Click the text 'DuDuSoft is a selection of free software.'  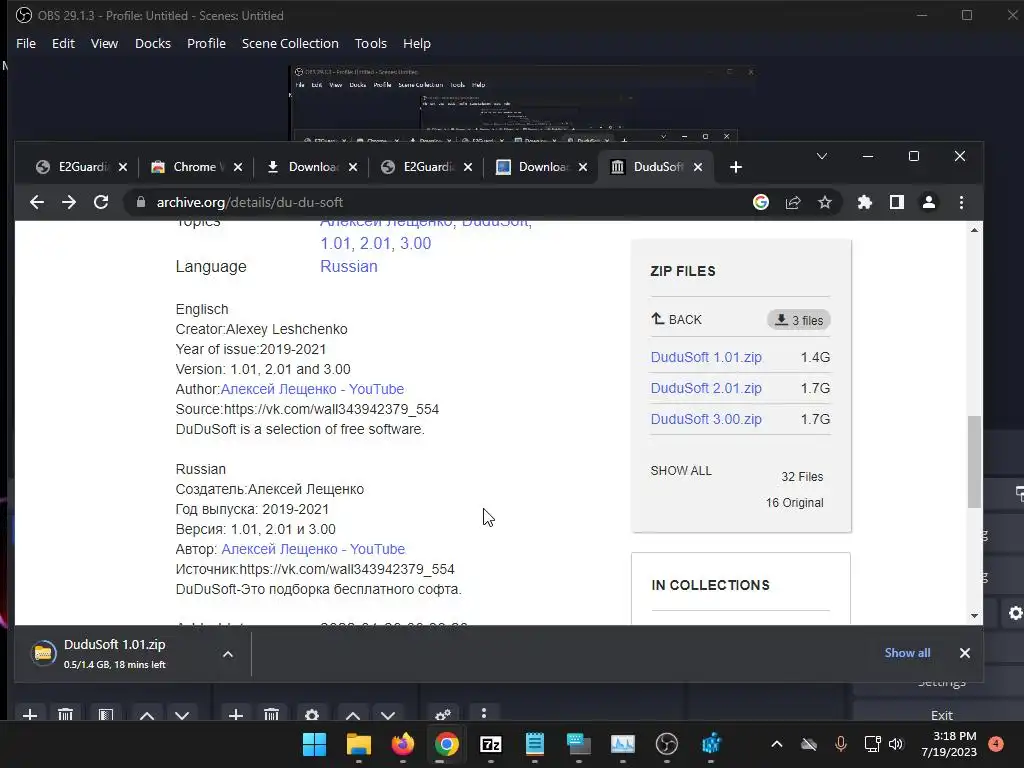(300, 429)
